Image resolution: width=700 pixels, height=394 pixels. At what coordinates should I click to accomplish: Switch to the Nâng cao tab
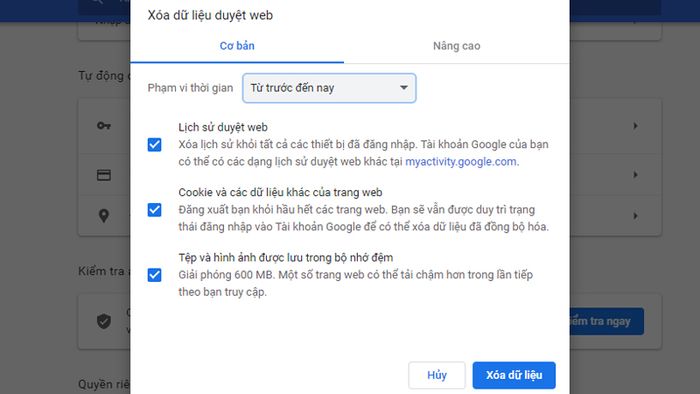(x=457, y=46)
